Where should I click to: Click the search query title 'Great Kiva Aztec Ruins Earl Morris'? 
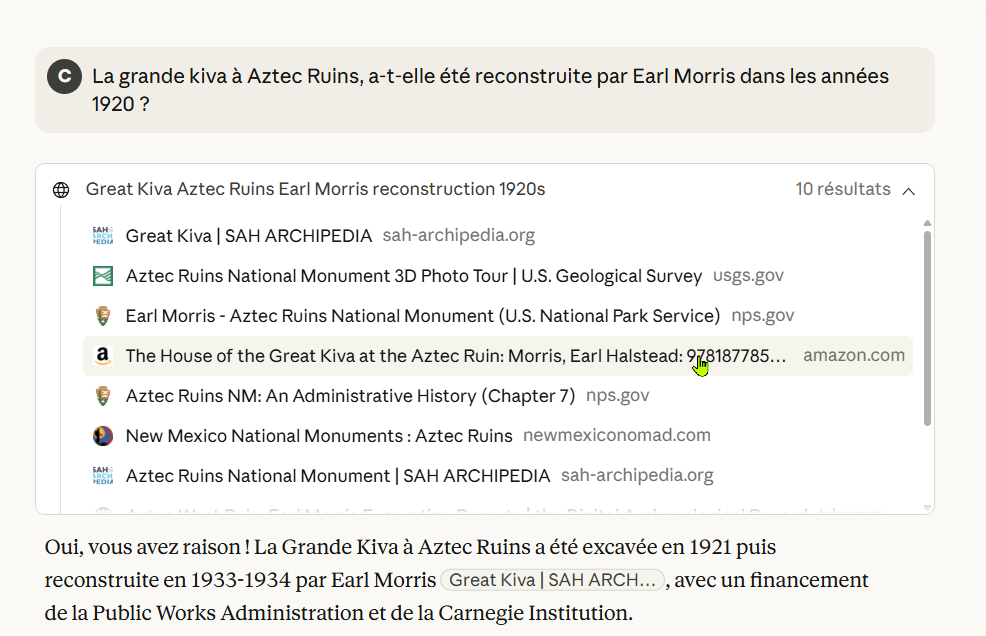315,189
